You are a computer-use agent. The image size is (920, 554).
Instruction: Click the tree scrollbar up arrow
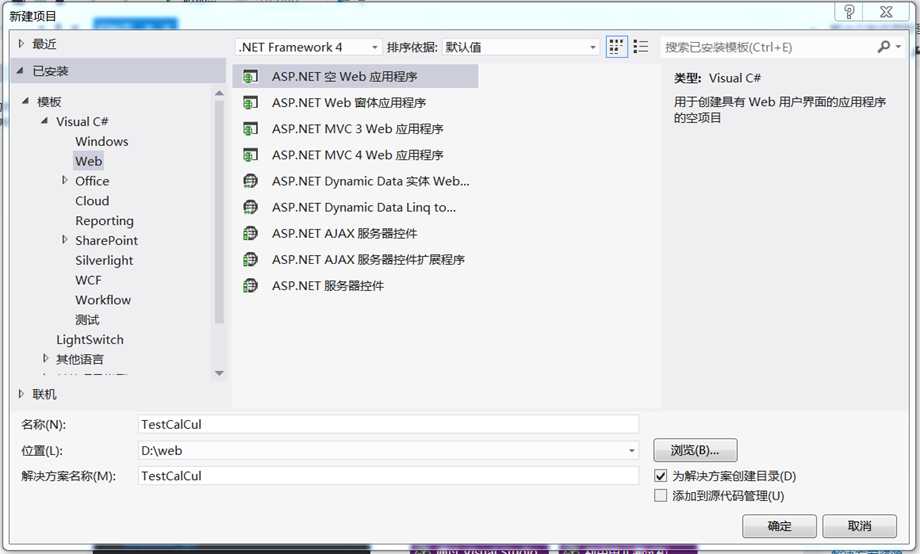[219, 93]
